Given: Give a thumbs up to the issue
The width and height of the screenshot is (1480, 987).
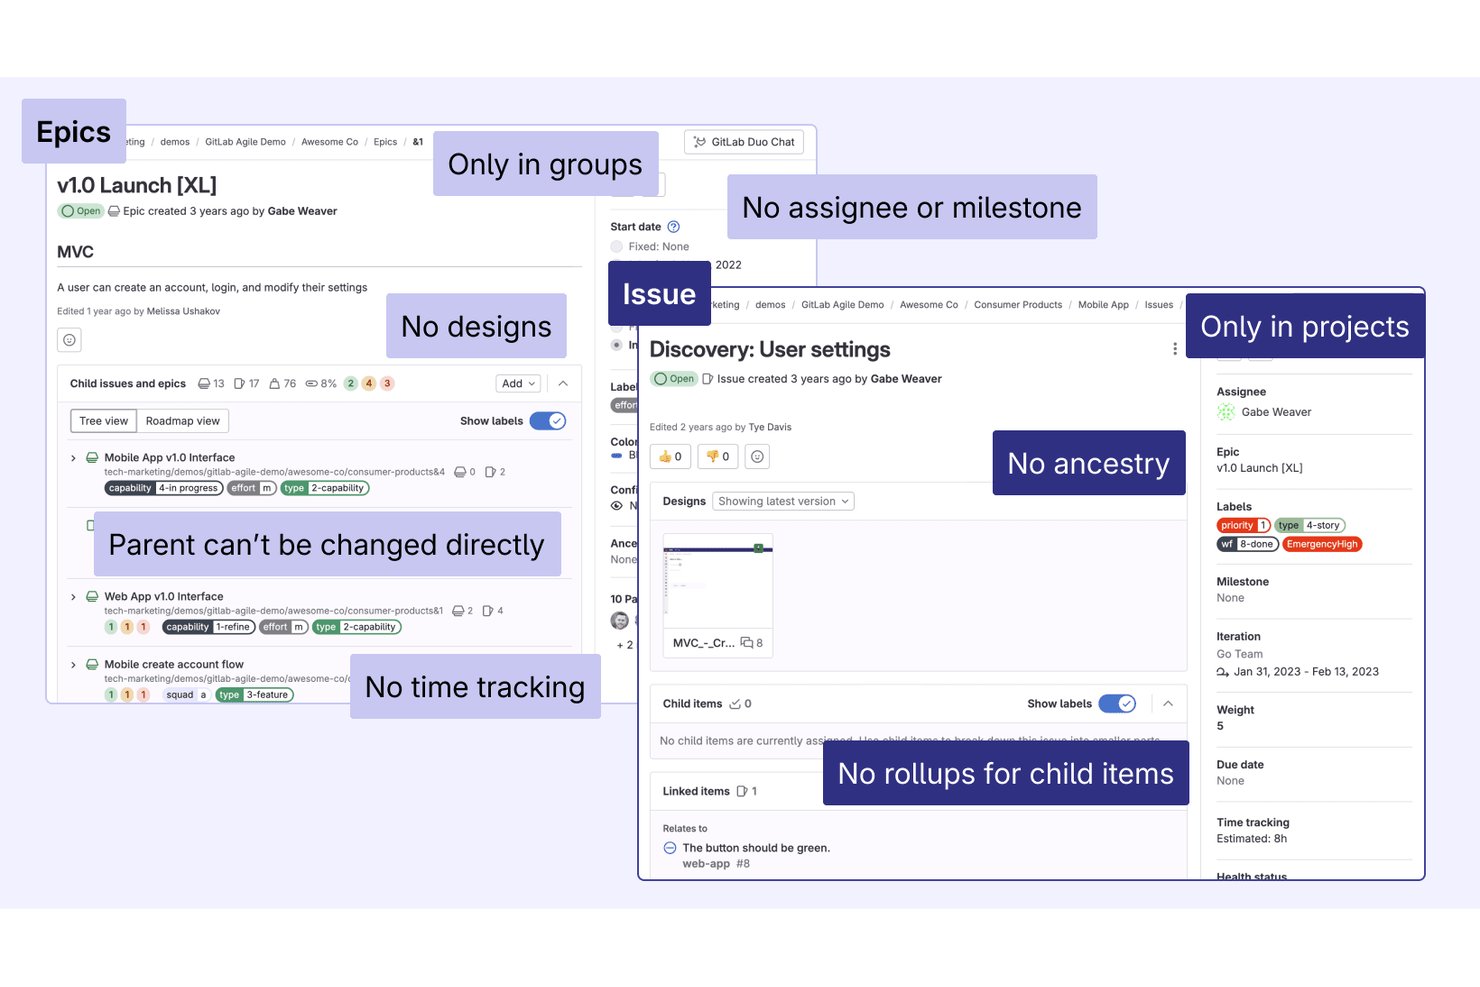Looking at the screenshot, I should point(670,457).
